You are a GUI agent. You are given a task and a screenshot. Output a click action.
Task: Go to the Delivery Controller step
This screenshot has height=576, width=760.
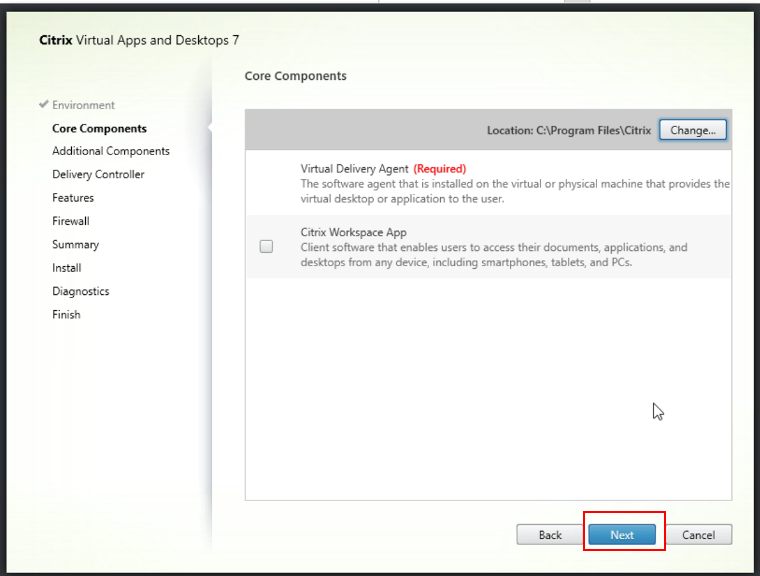(x=98, y=175)
